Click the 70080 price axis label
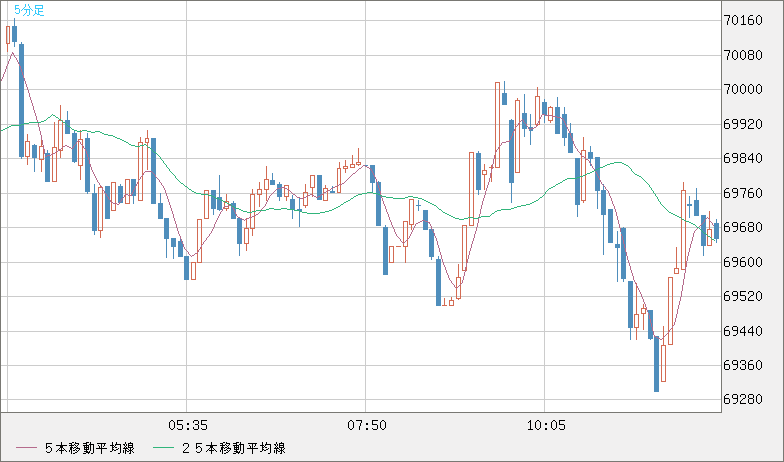Image resolution: width=784 pixels, height=462 pixels. coord(743,55)
